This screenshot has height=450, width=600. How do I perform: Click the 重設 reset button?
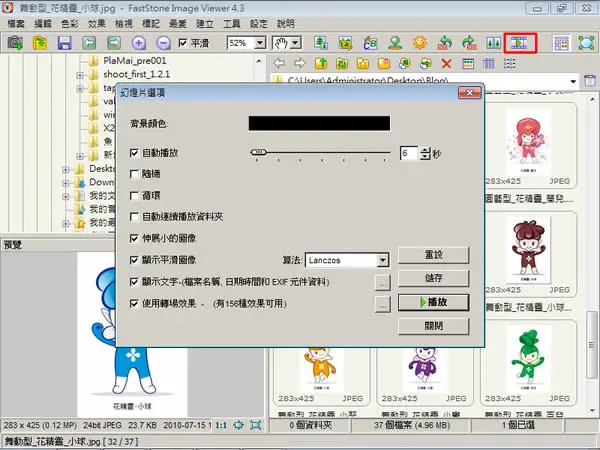[433, 255]
